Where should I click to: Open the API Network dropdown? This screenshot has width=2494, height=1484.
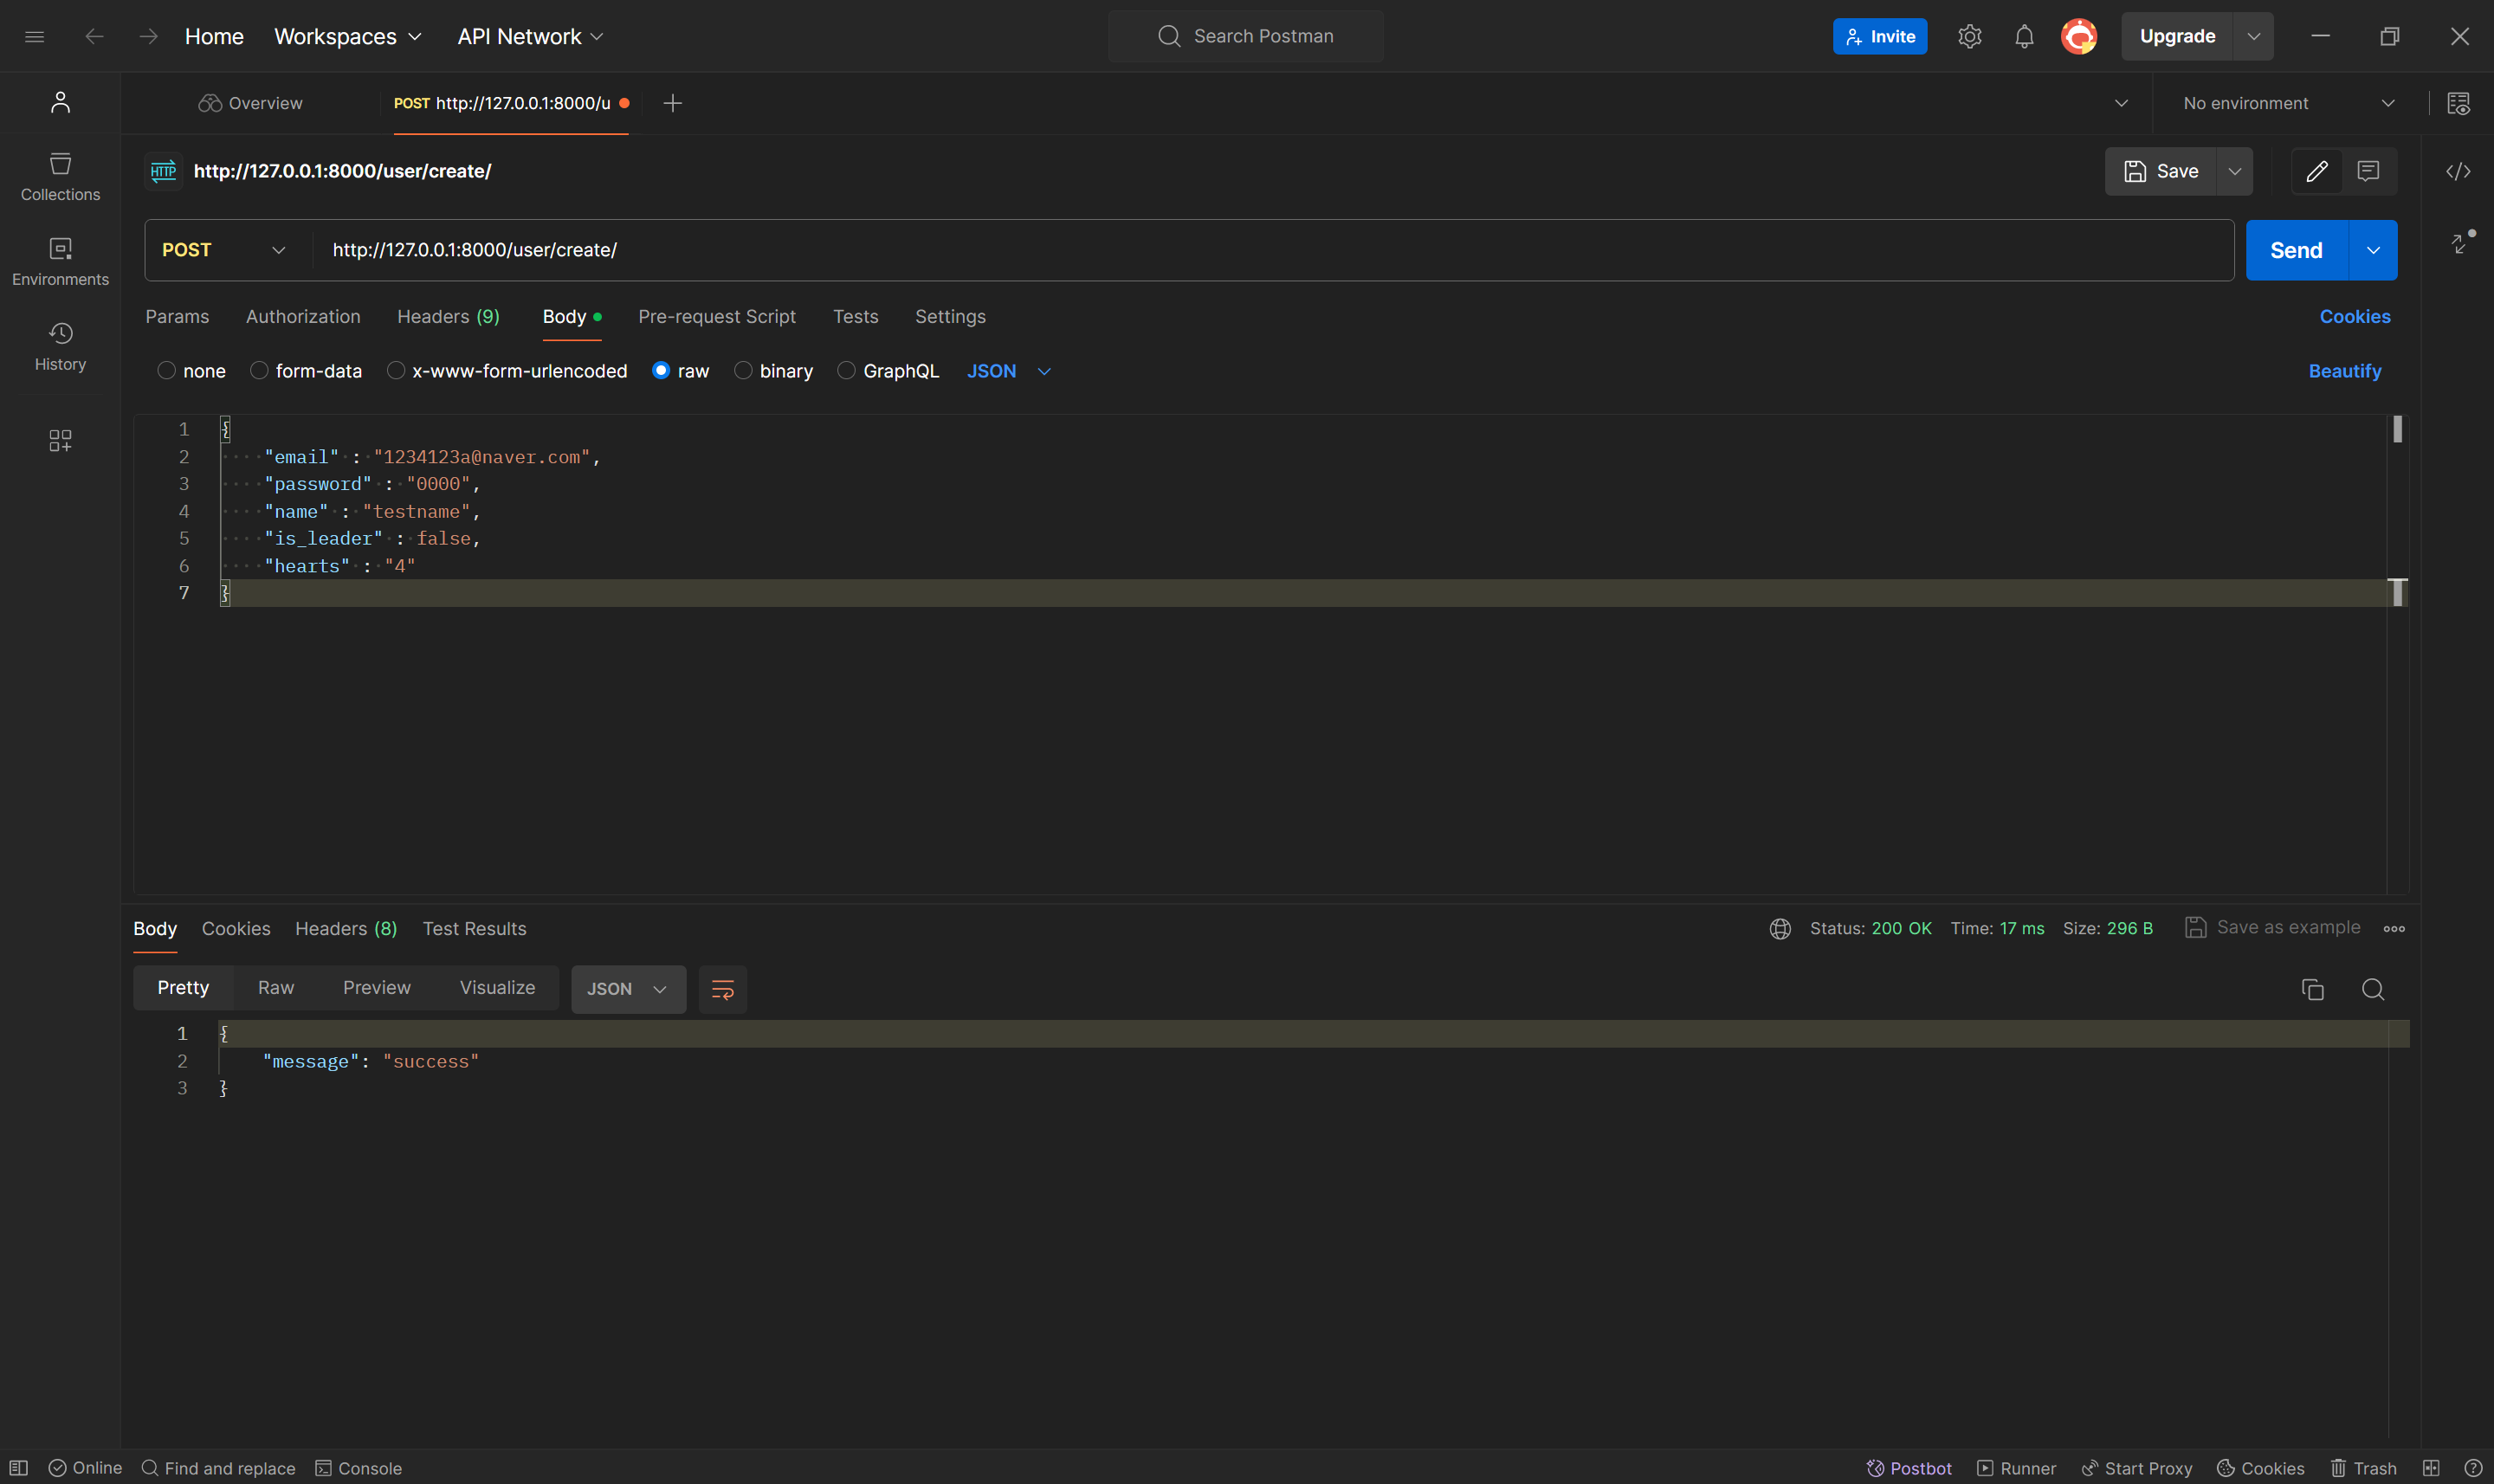point(530,37)
